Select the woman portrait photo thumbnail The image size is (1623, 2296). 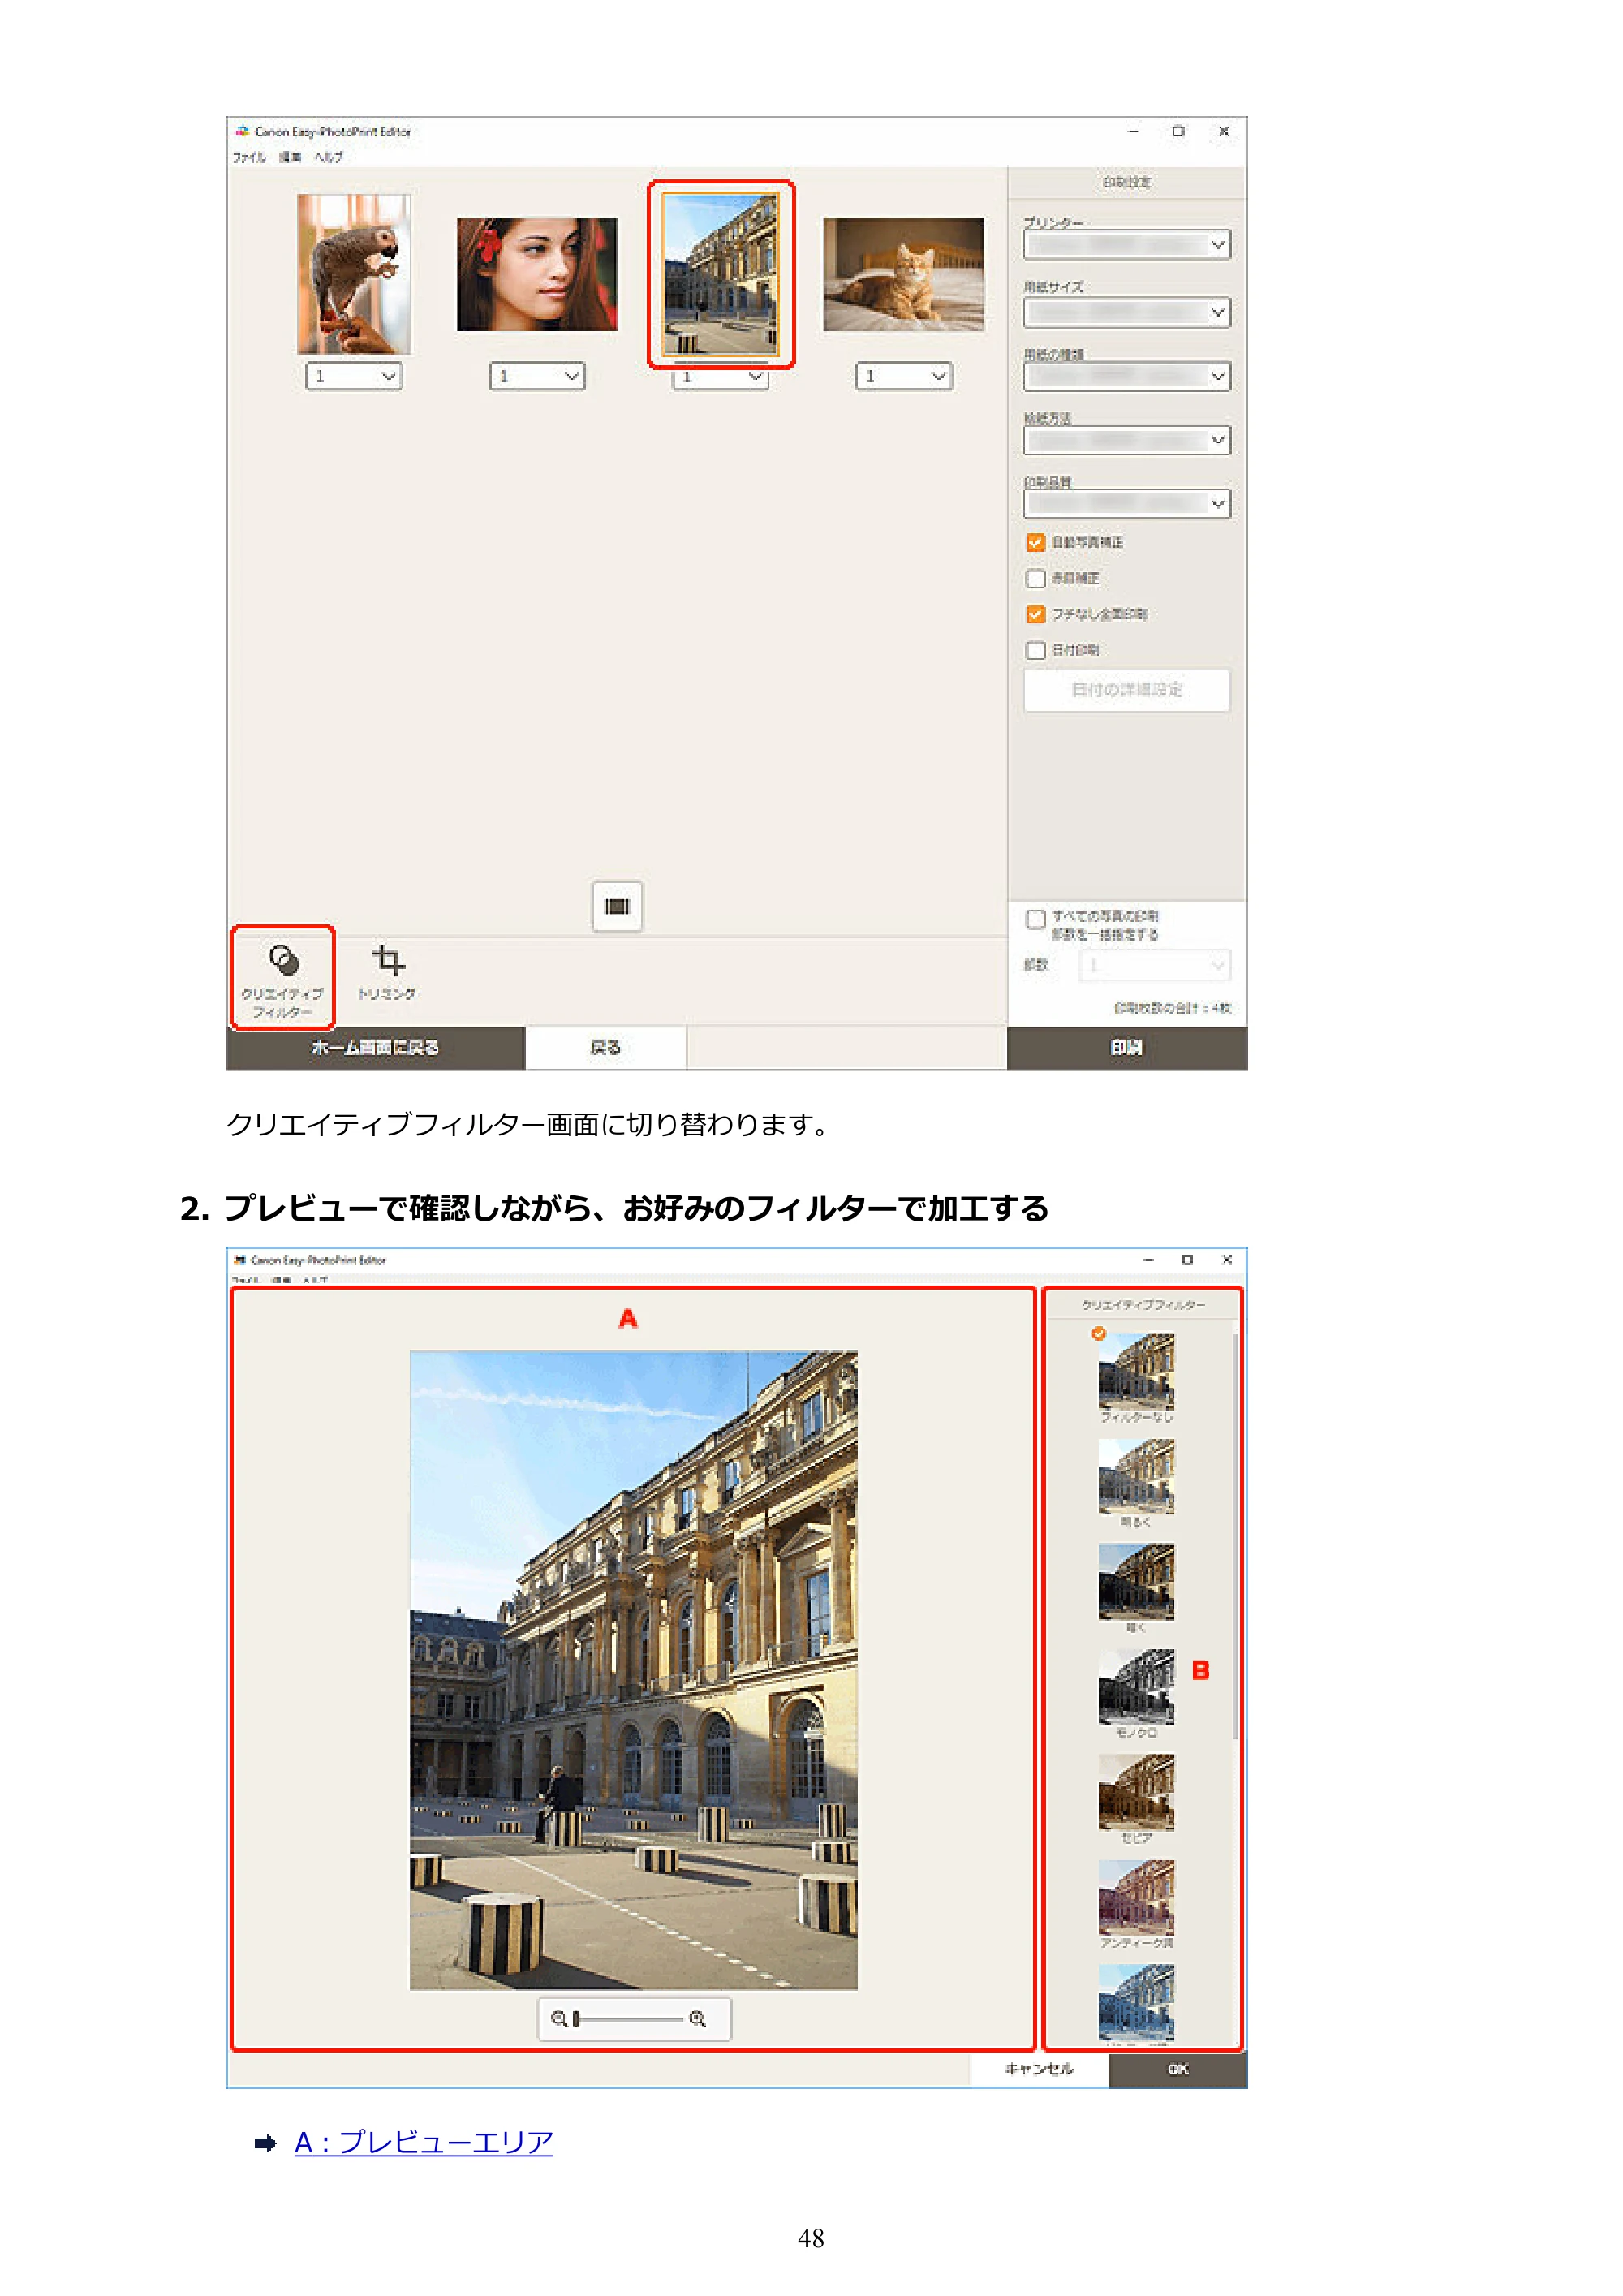click(537, 274)
